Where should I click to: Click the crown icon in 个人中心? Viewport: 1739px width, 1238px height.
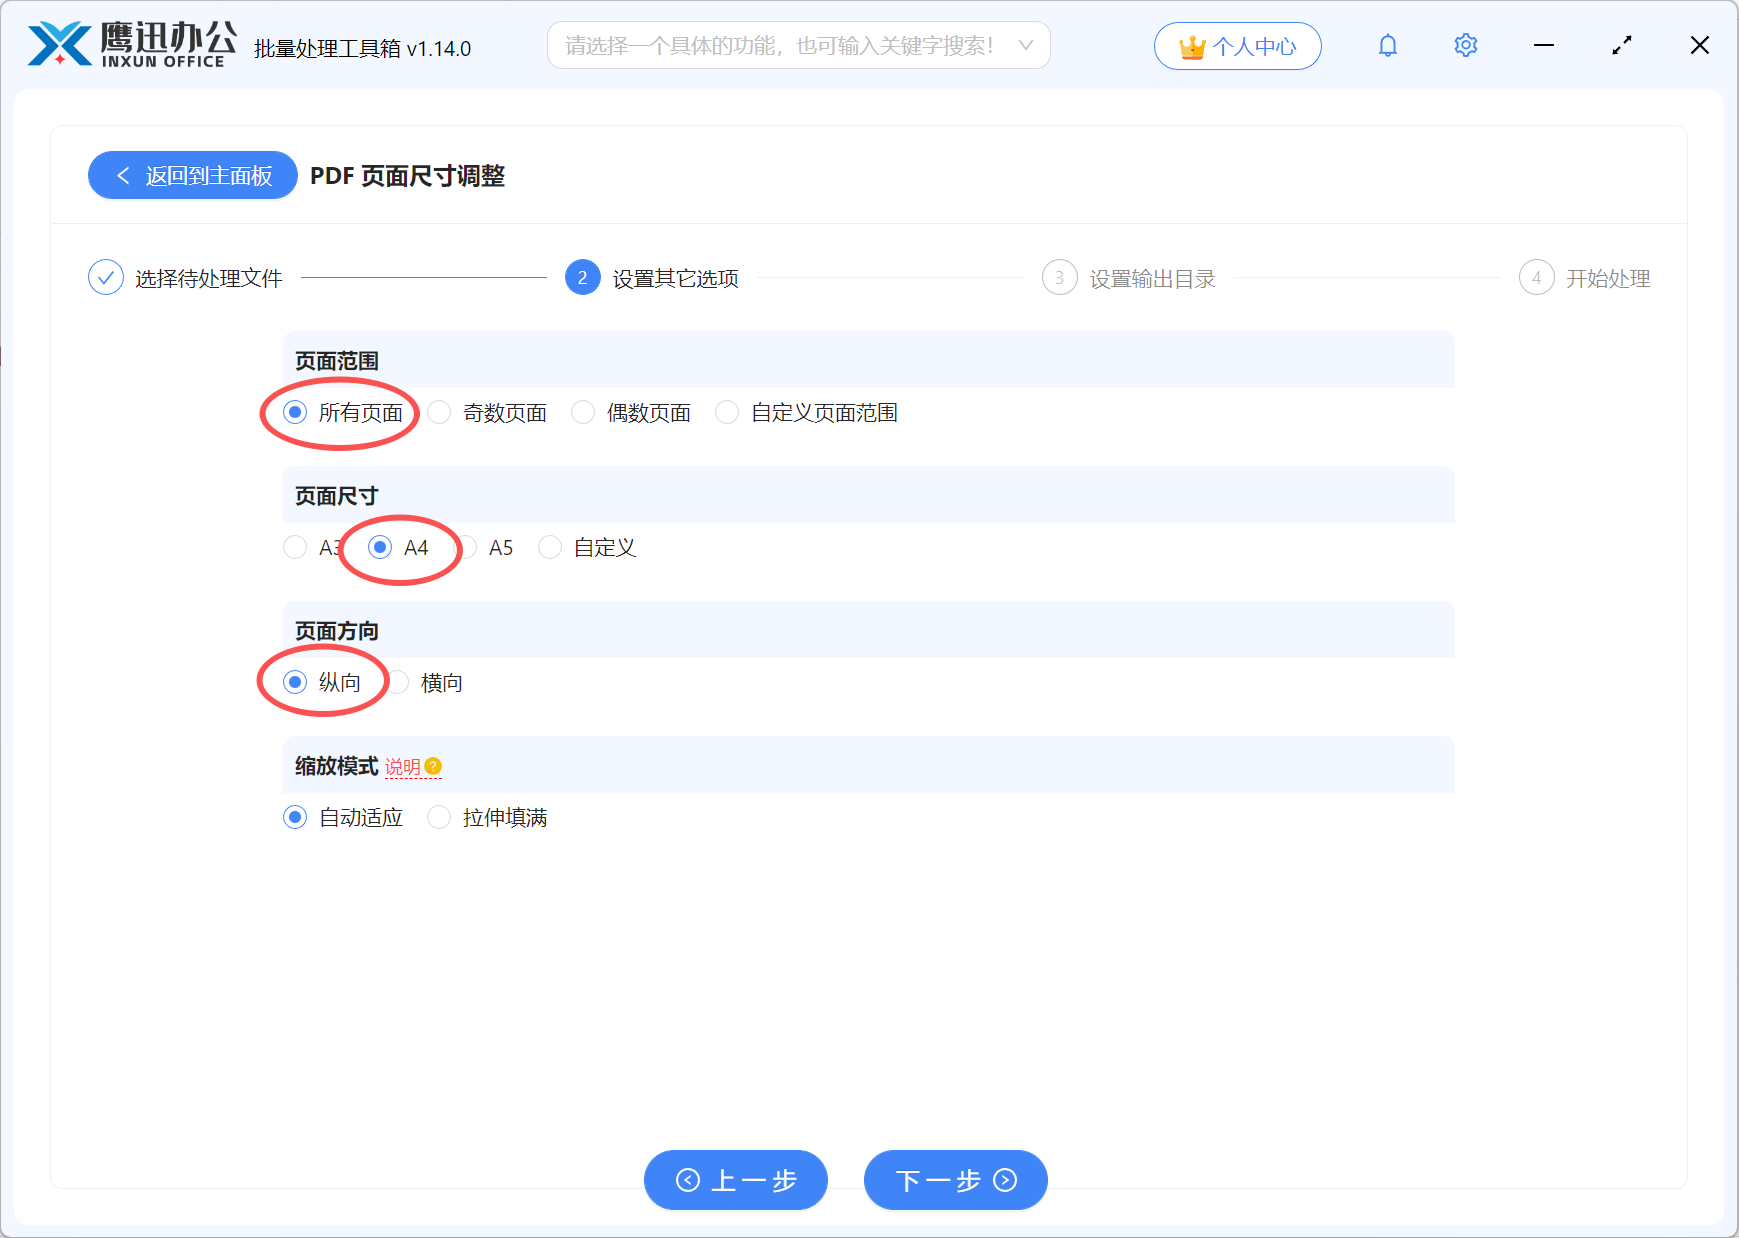[x=1192, y=45]
